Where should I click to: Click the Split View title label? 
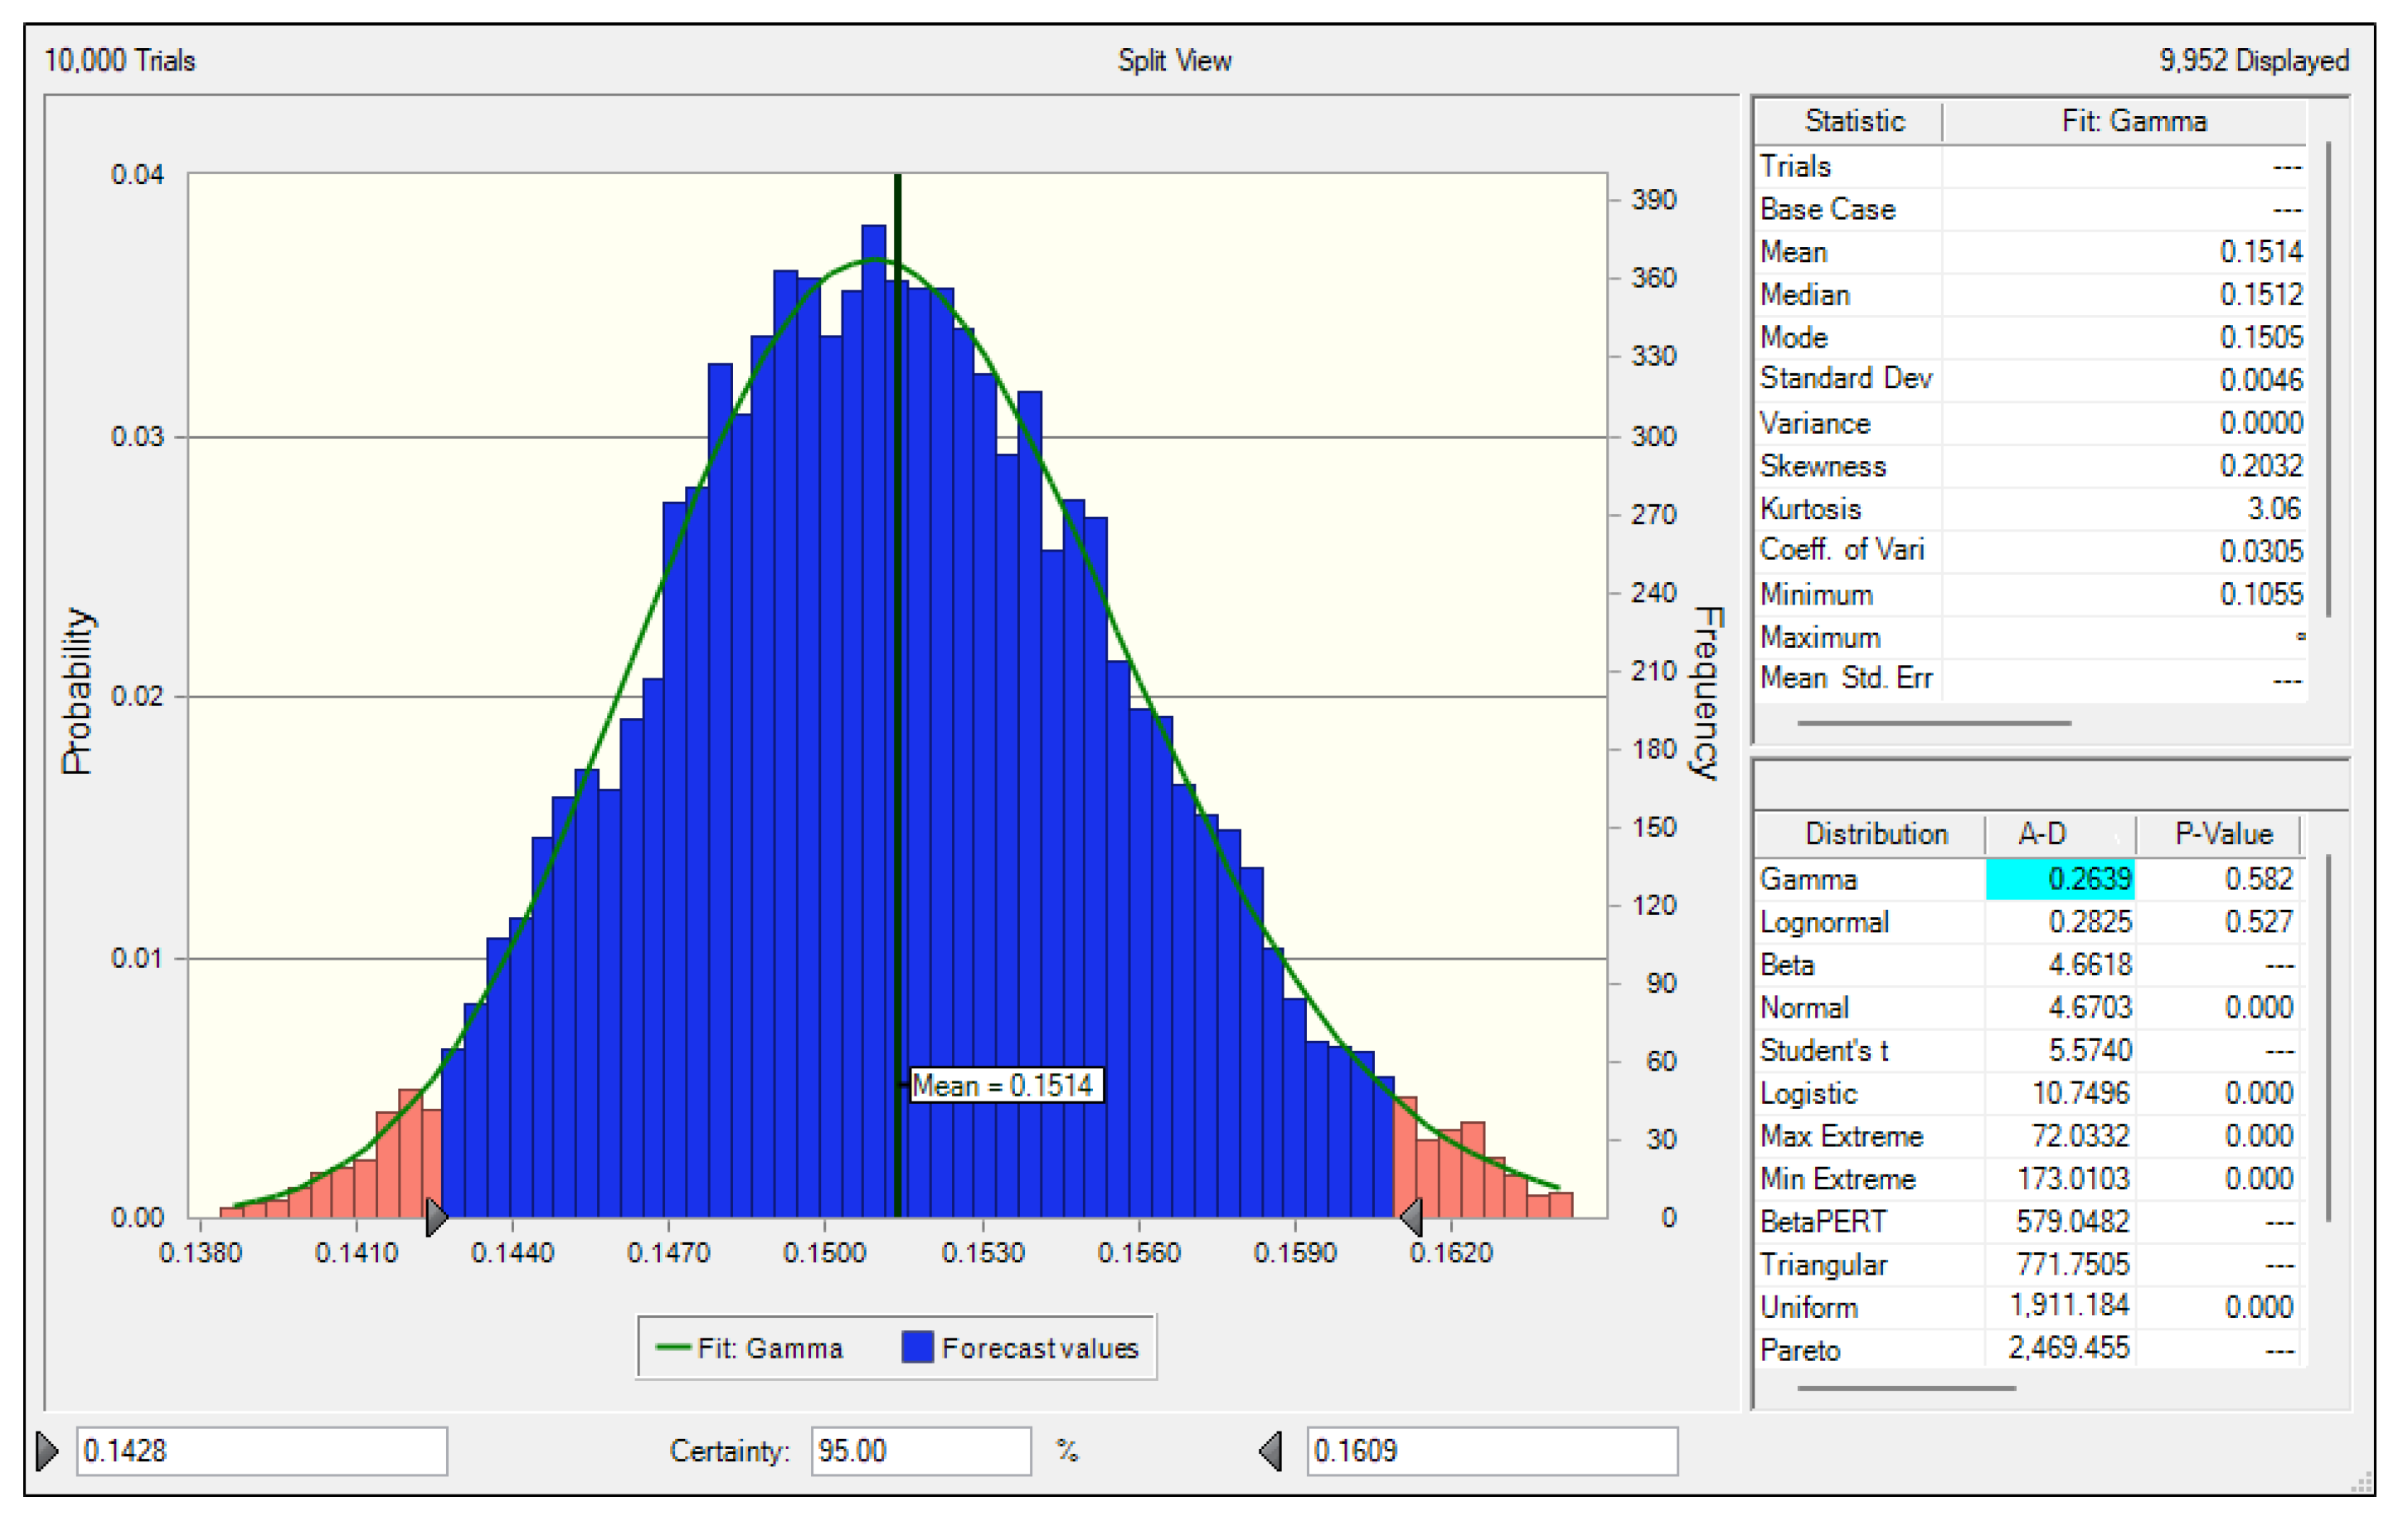pyautogui.click(x=1174, y=61)
